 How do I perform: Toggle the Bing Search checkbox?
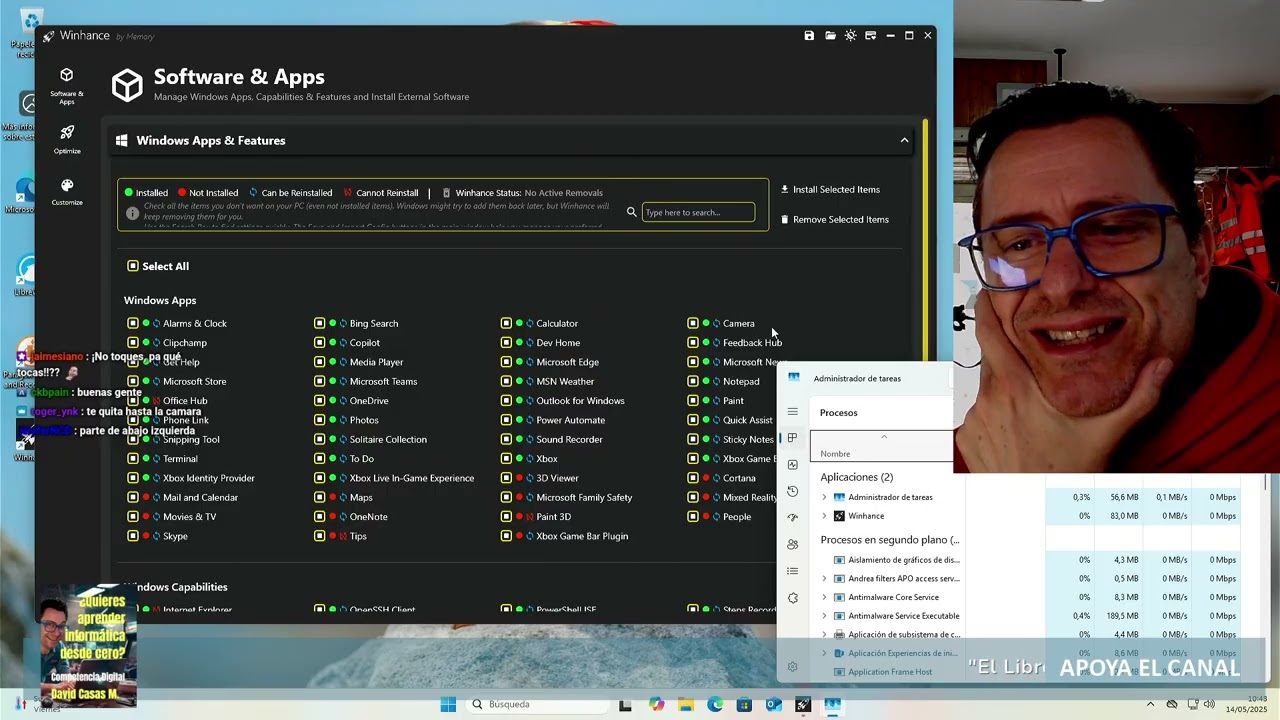coord(320,323)
